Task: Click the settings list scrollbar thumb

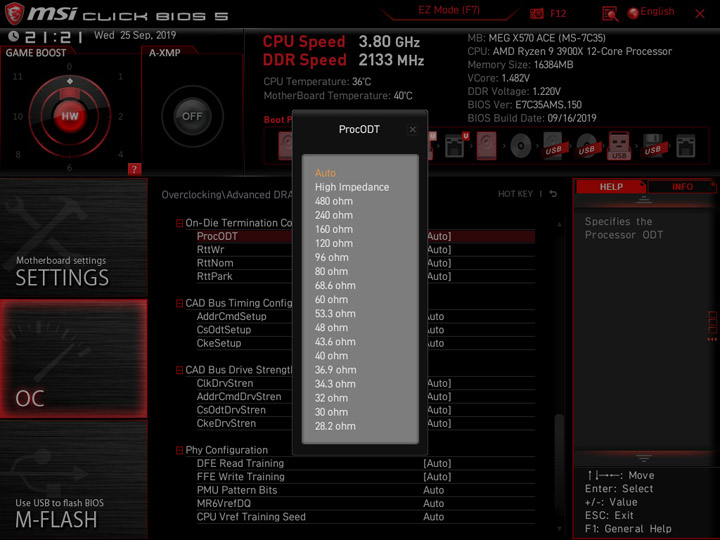Action: click(559, 467)
